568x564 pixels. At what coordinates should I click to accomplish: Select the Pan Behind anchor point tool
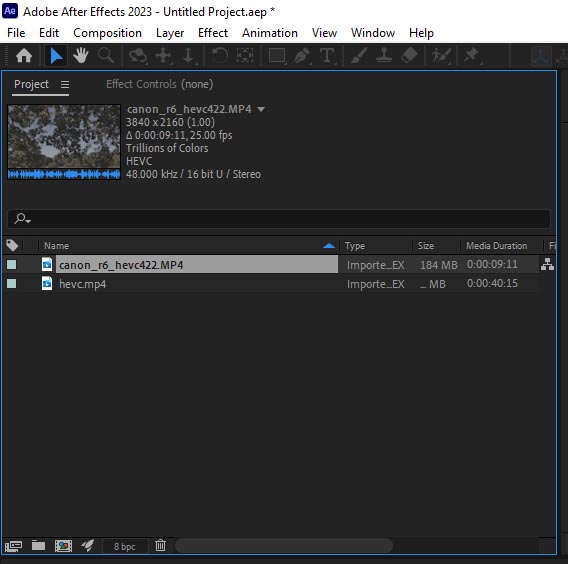[x=245, y=55]
